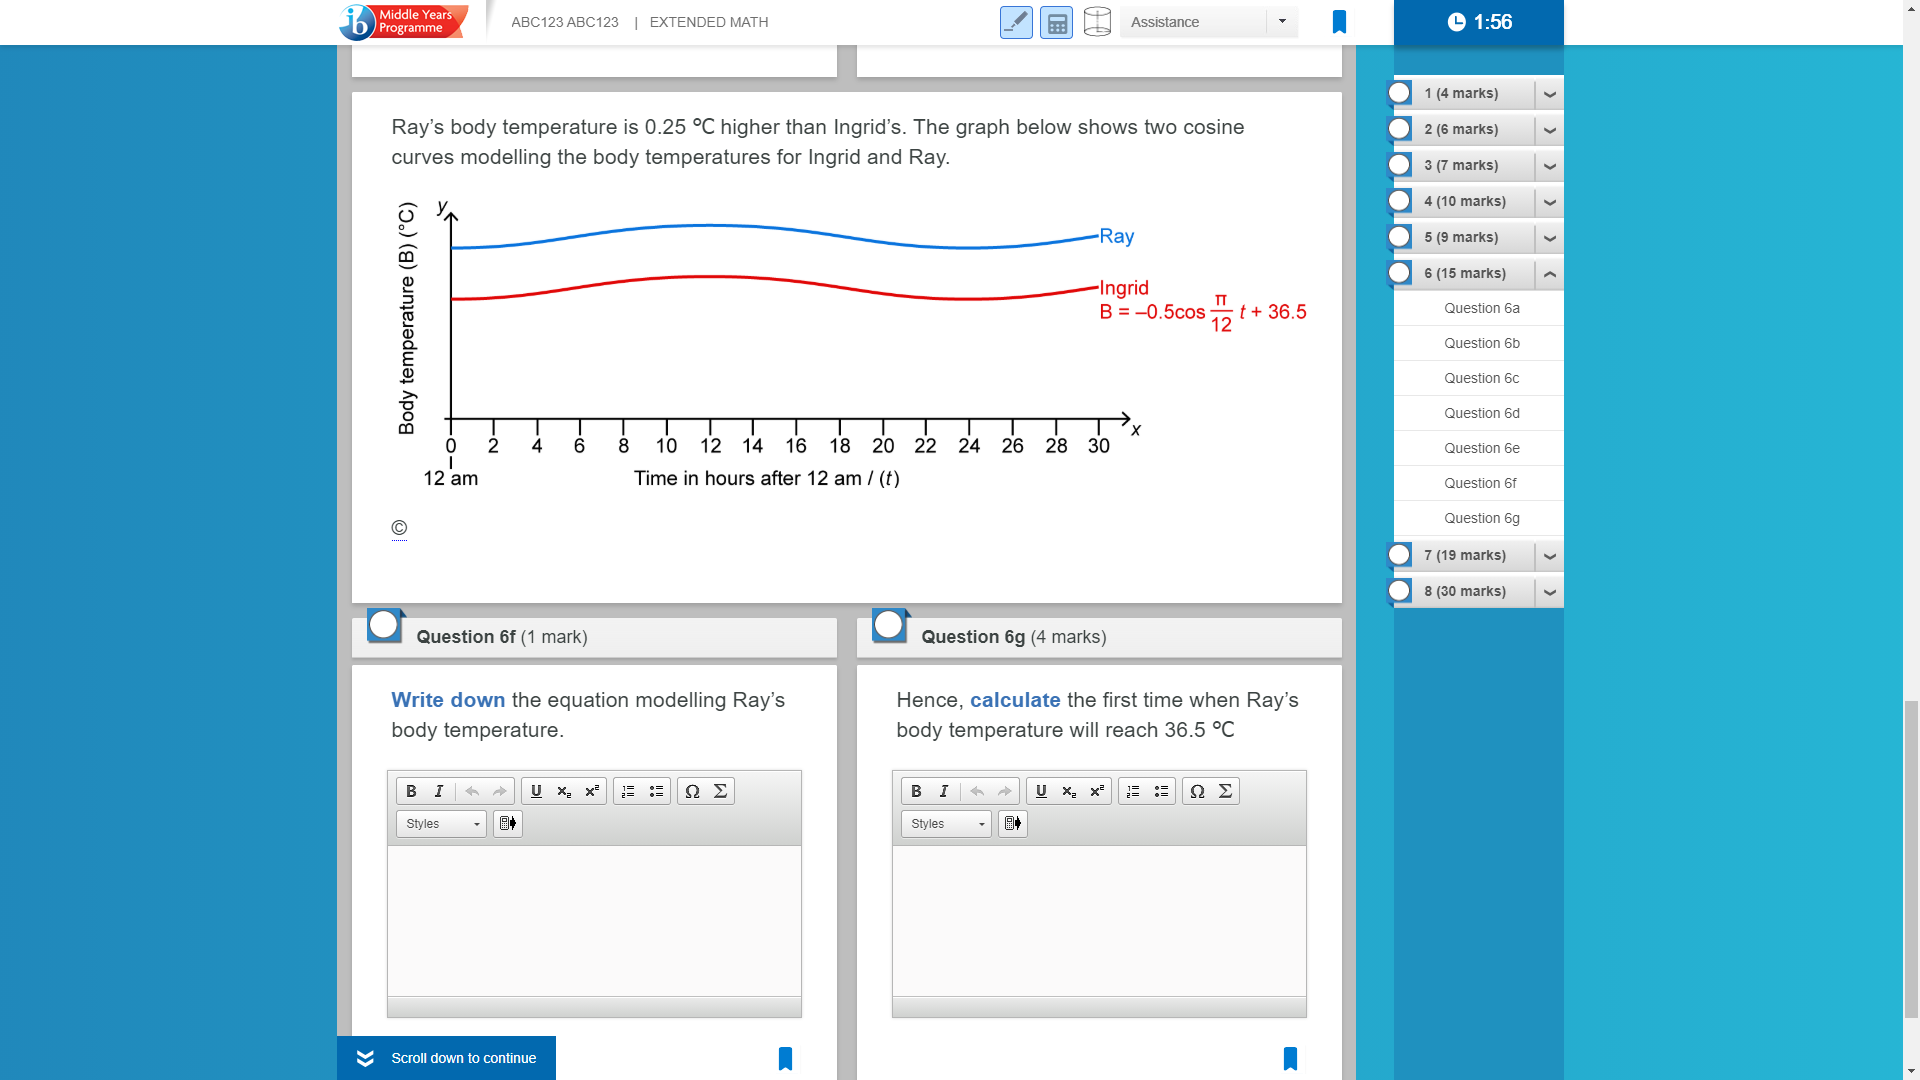Toggle Italic in Question 6f editor
The image size is (1920, 1080).
click(438, 791)
